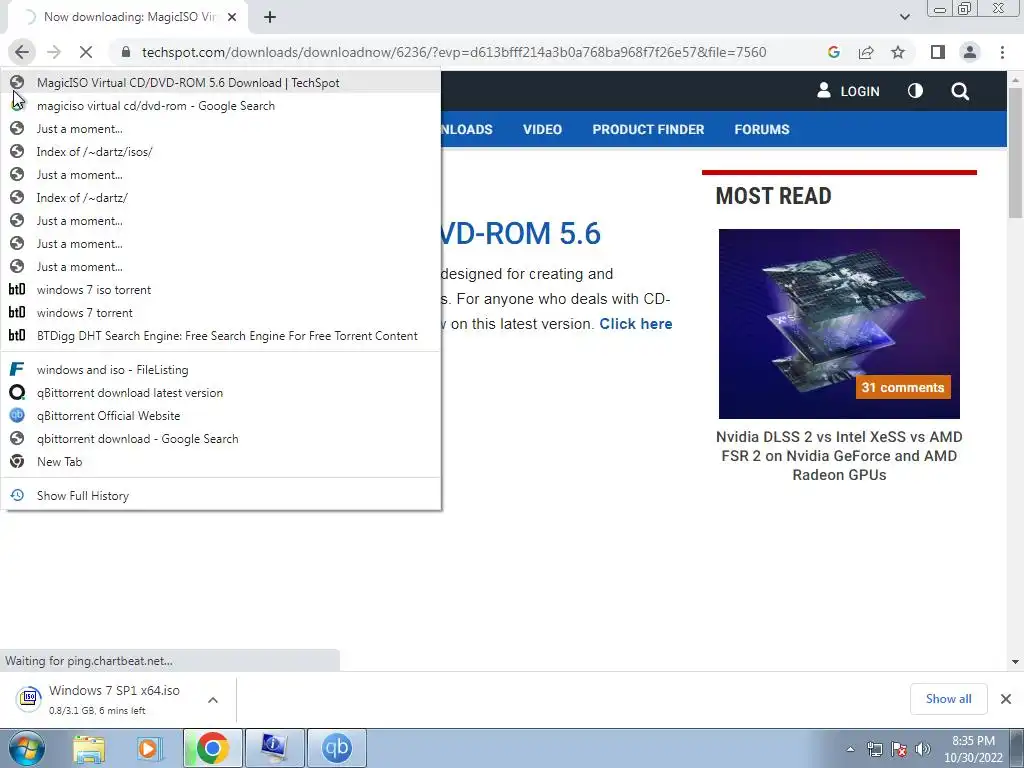1024x768 pixels.
Task: Select 'qbittorrent download - Google Search' history entry
Action: [x=221, y=439]
